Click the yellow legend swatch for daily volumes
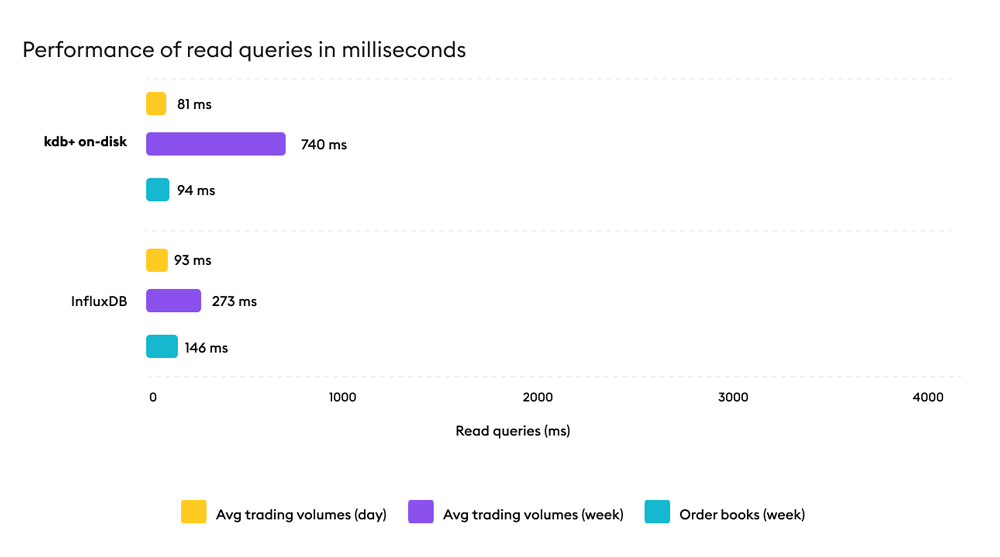 [194, 512]
